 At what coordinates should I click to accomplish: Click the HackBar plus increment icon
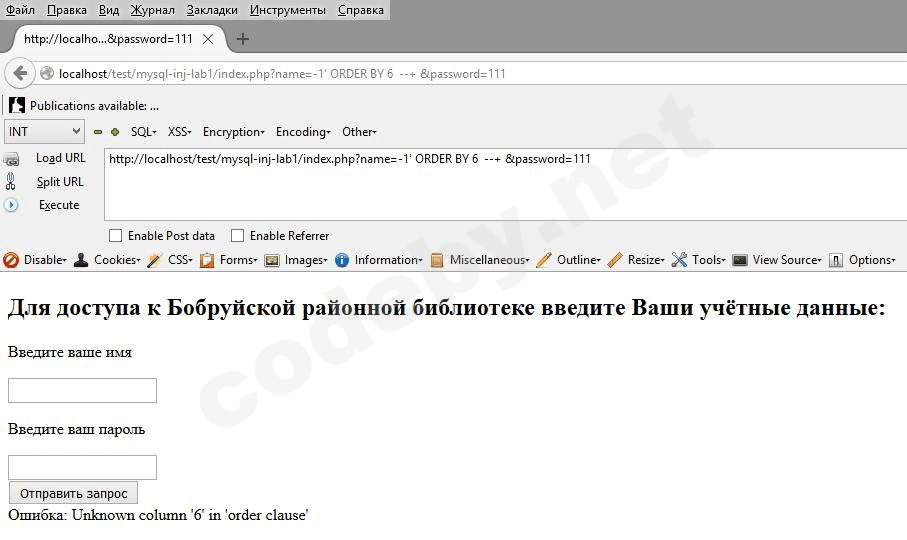coord(115,132)
